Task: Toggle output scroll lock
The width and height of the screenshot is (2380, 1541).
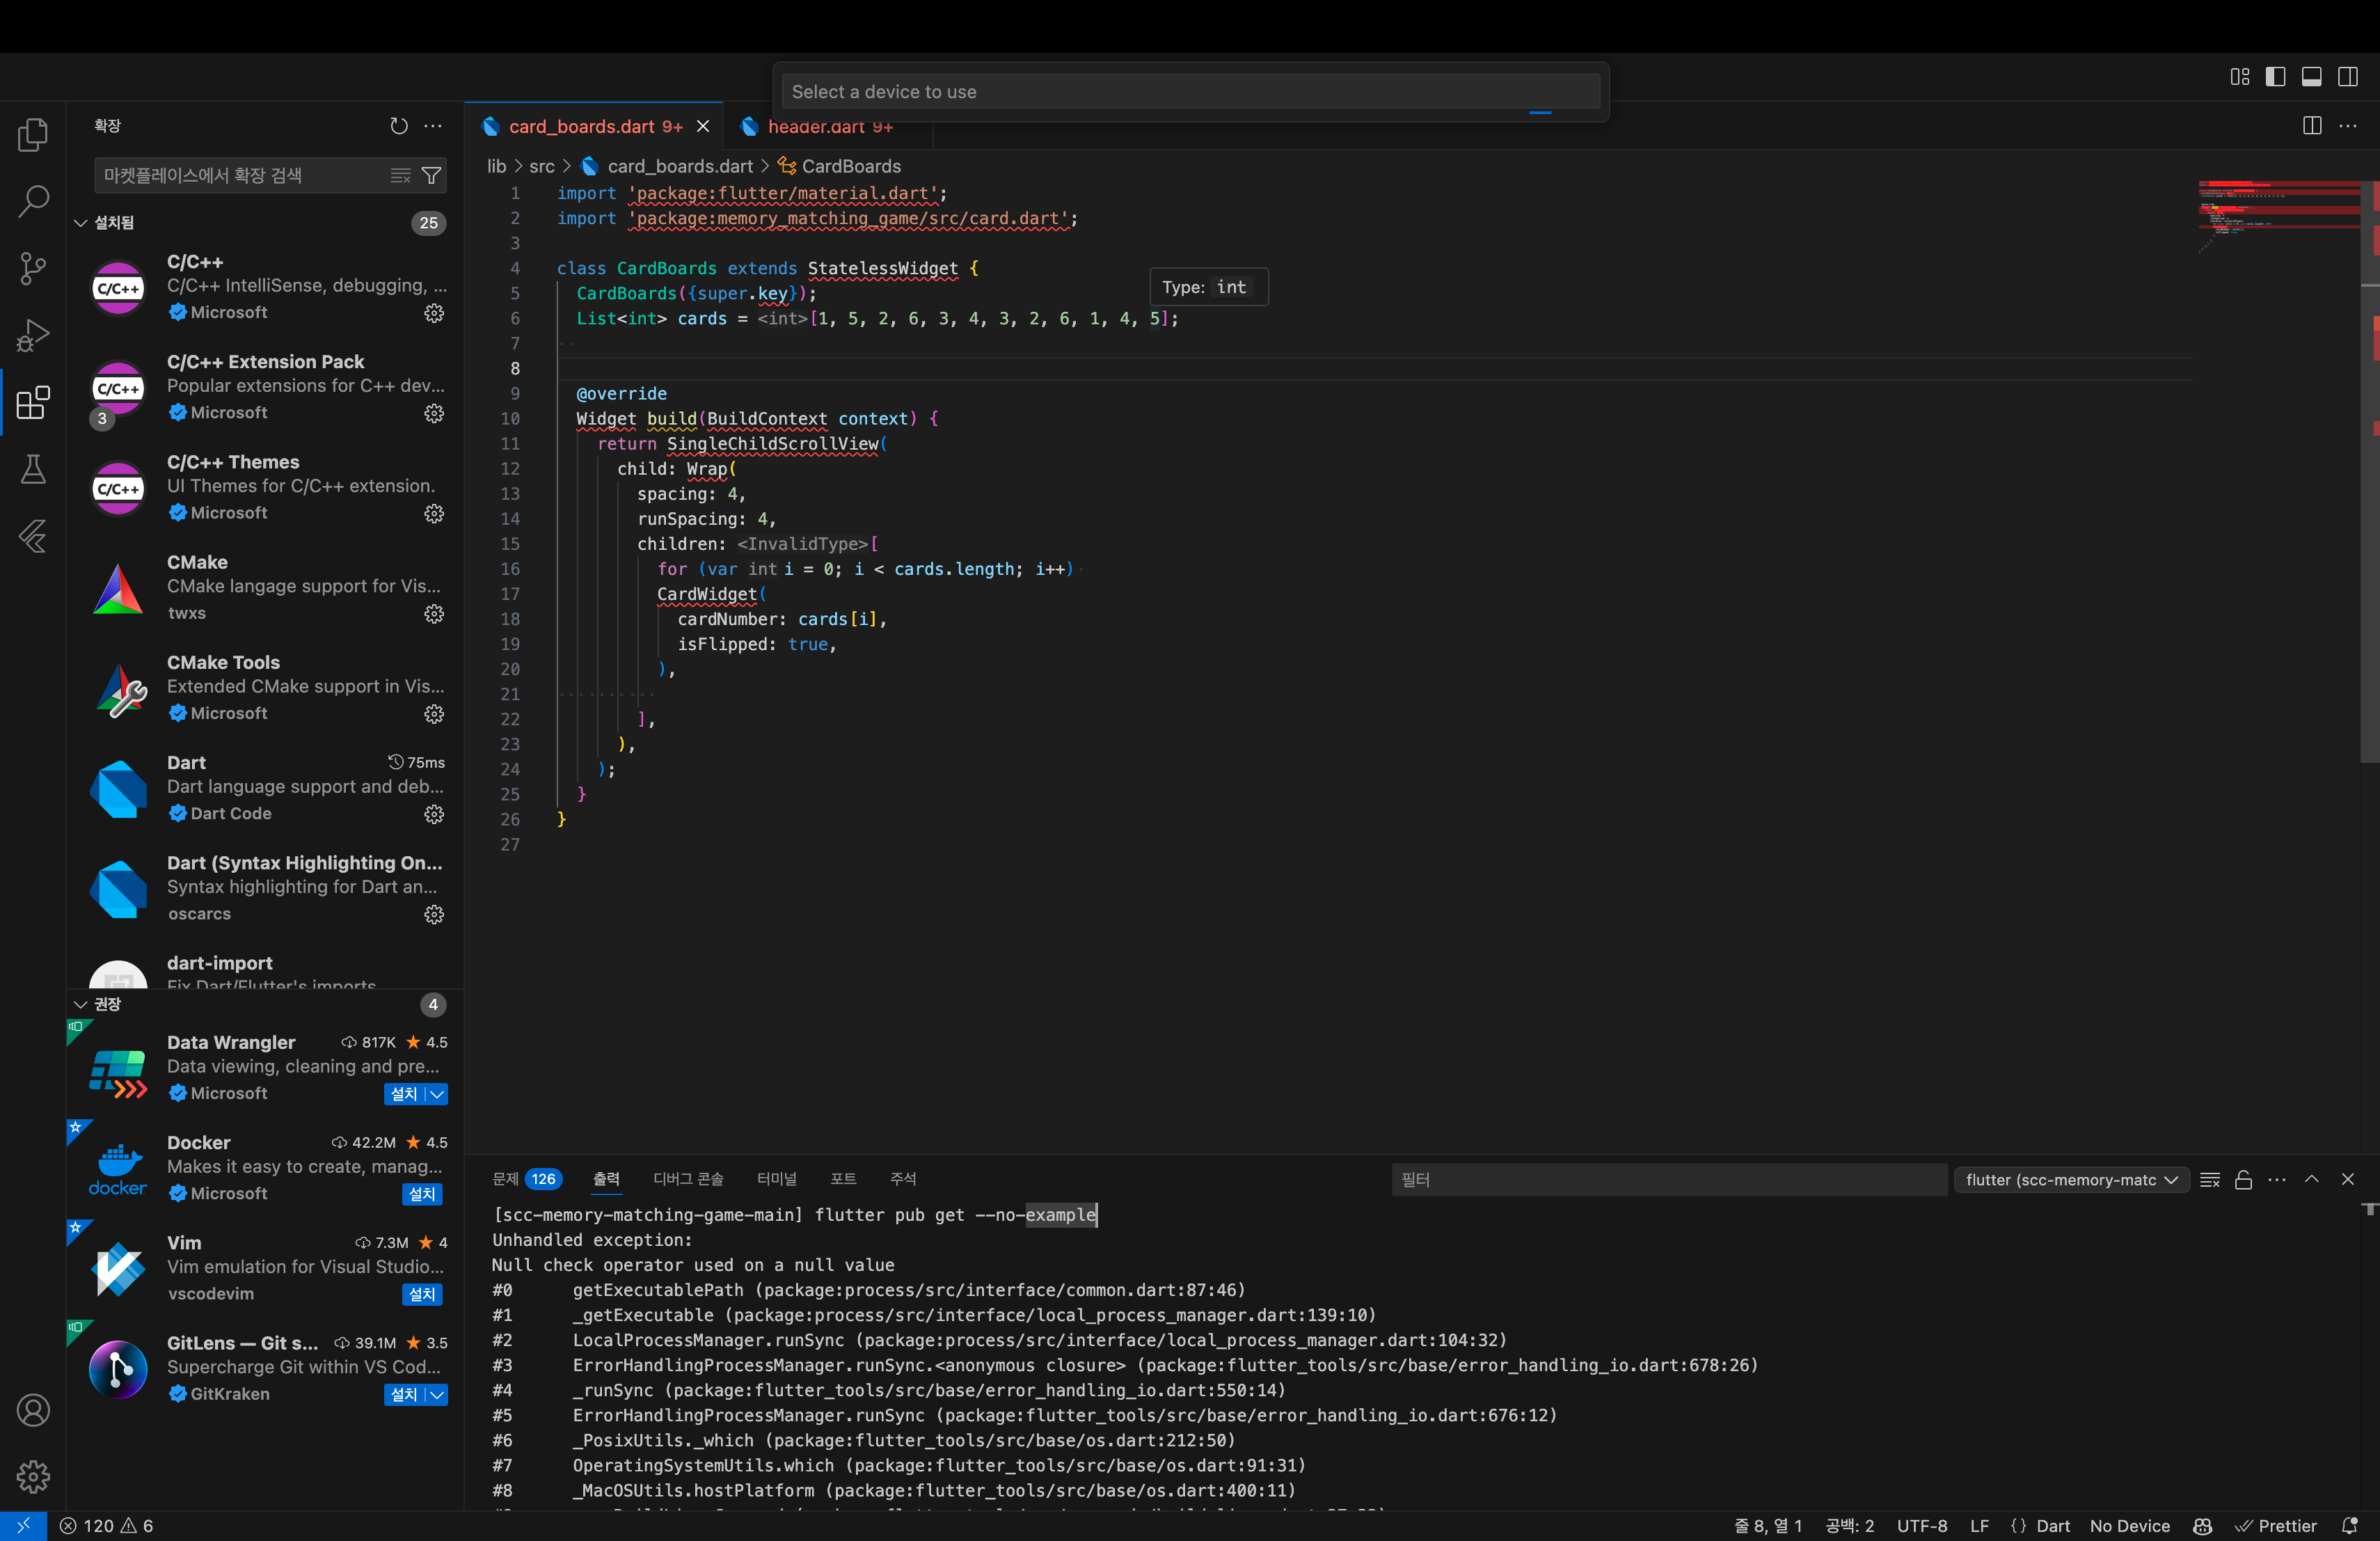Action: 2243,1180
